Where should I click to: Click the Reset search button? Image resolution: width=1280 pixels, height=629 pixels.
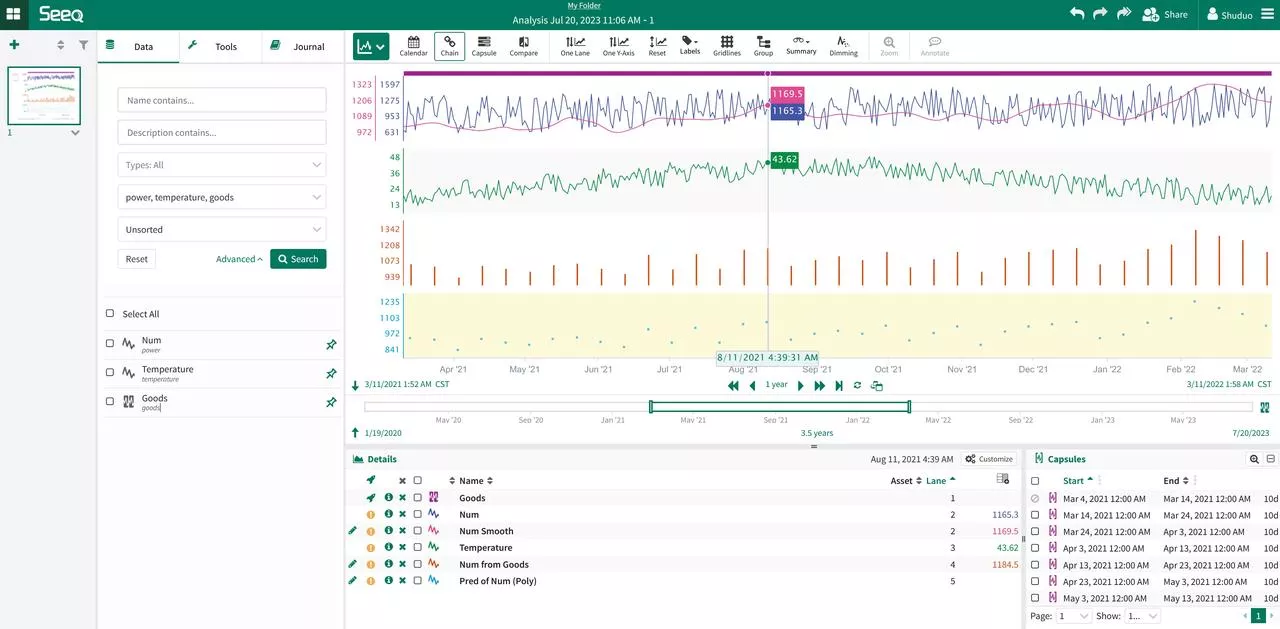pyautogui.click(x=137, y=259)
